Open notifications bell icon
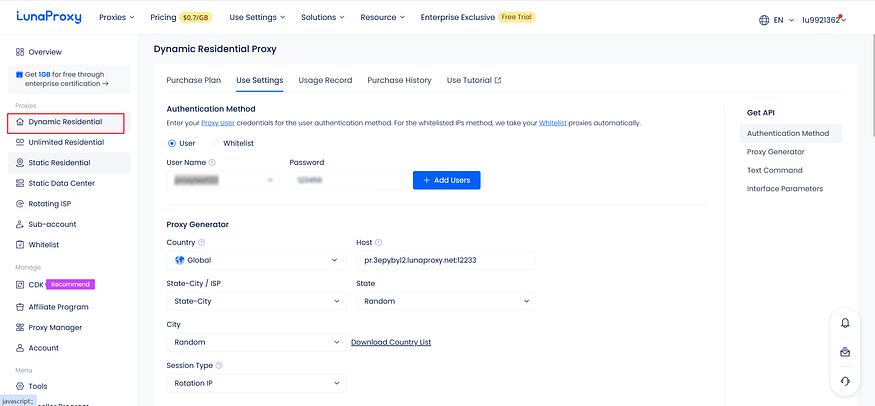This screenshot has height=406, width=875. coord(845,323)
